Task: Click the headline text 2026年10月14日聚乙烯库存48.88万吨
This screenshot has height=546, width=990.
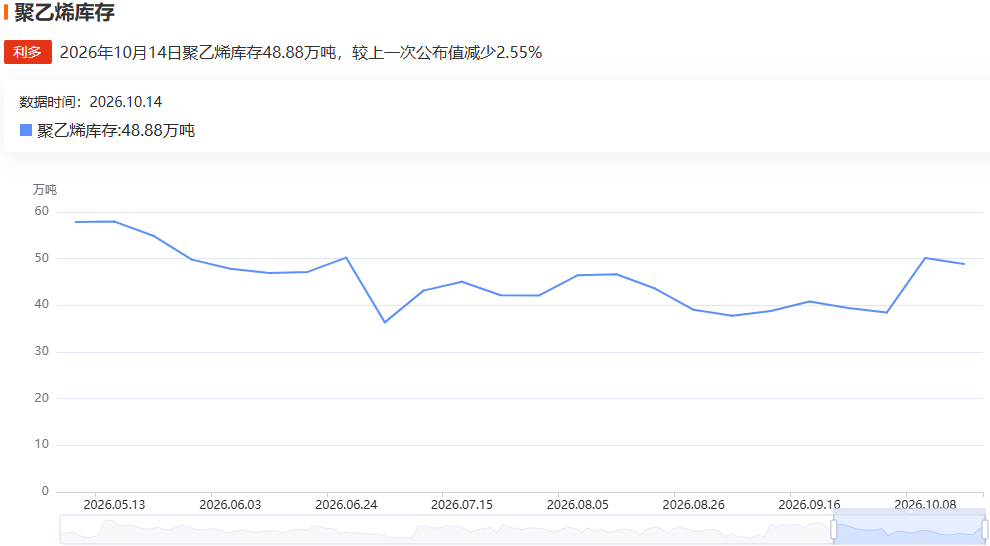Action: coord(198,52)
